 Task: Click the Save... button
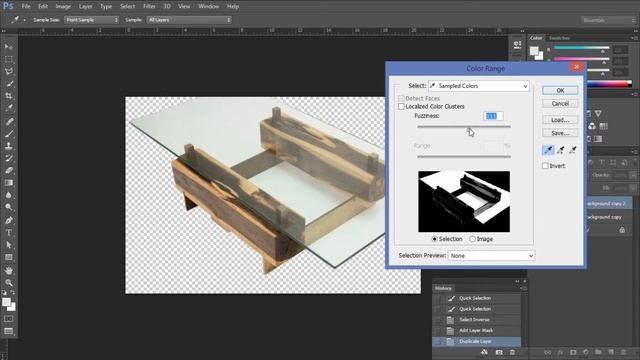click(x=560, y=133)
